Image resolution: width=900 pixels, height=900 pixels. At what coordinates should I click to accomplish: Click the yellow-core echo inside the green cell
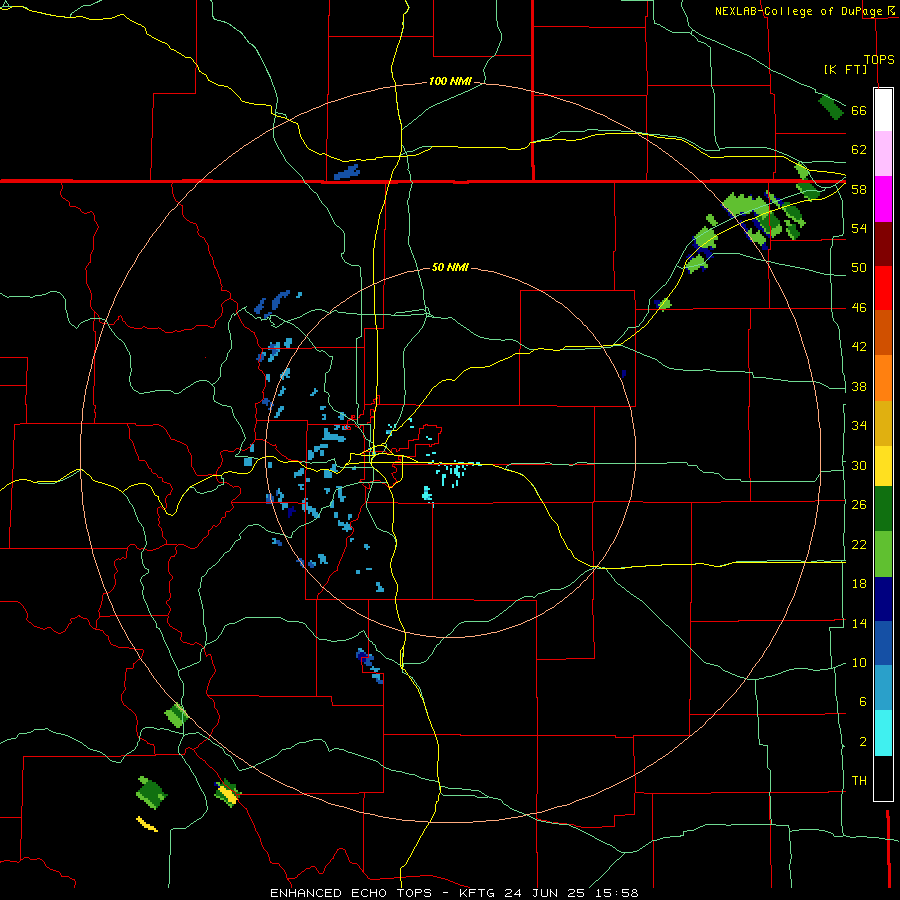228,796
